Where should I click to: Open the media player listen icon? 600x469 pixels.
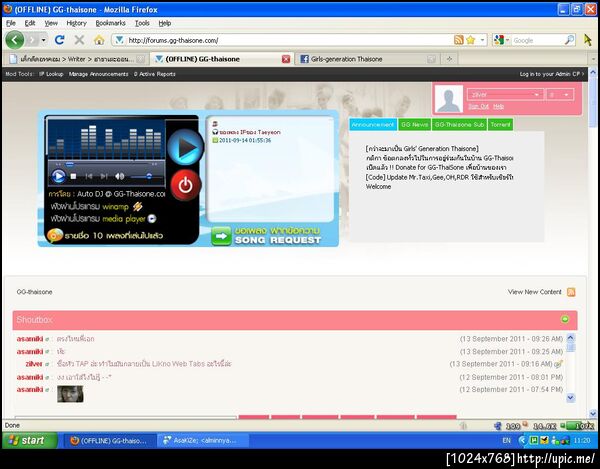[152, 219]
